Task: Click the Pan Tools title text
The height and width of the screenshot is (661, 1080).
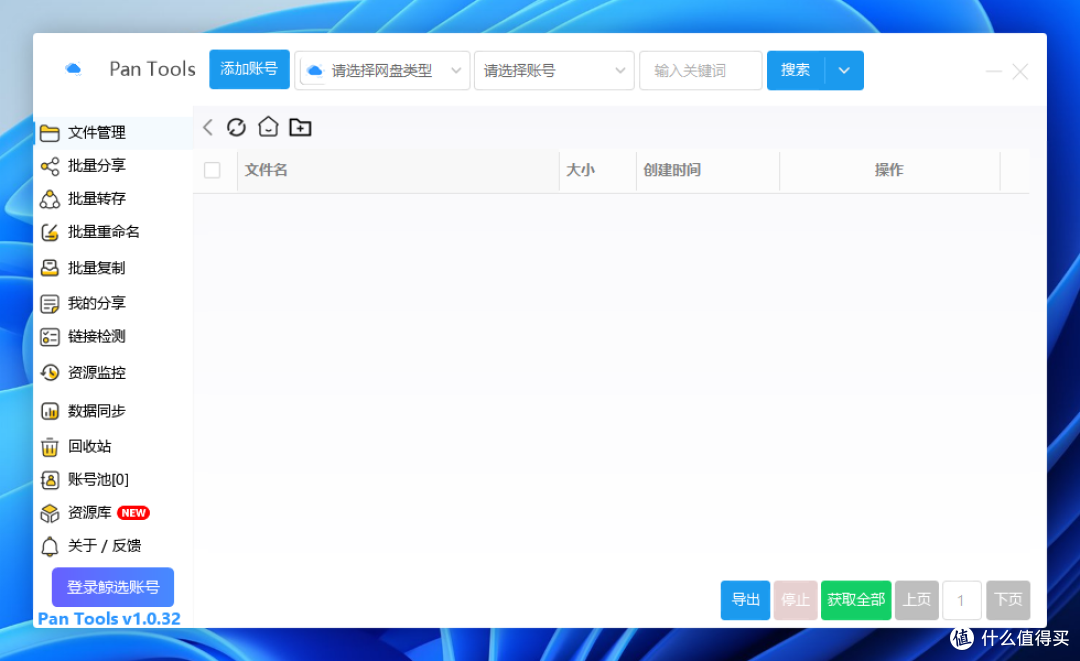Action: (x=152, y=69)
